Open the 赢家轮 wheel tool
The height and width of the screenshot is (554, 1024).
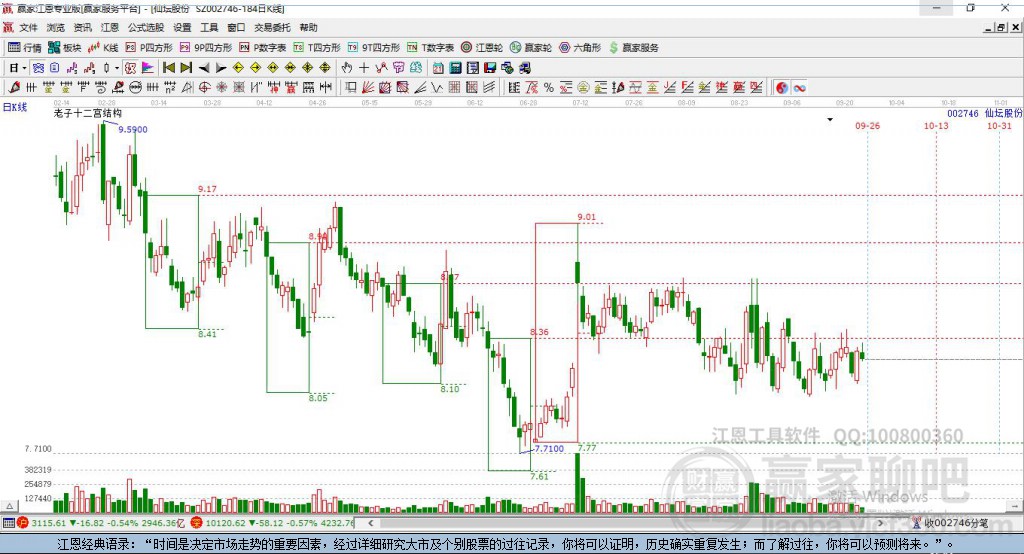pos(530,48)
